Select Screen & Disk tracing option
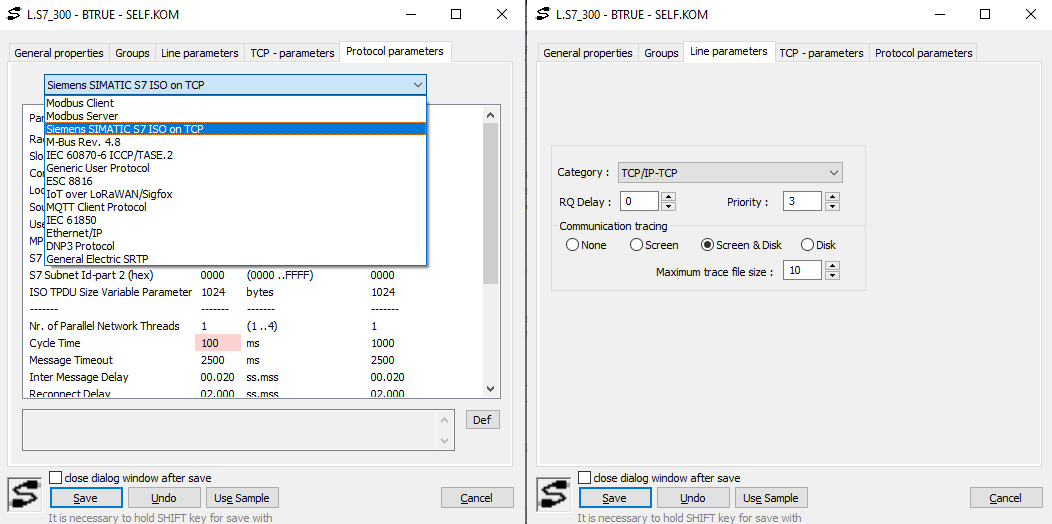The width and height of the screenshot is (1052, 524). click(x=706, y=245)
